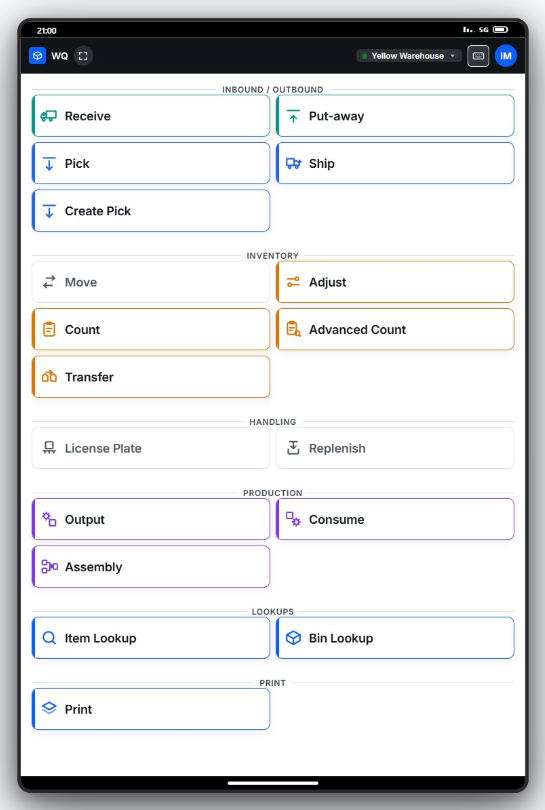
Task: Click the Ship truck icon
Action: 293,164
